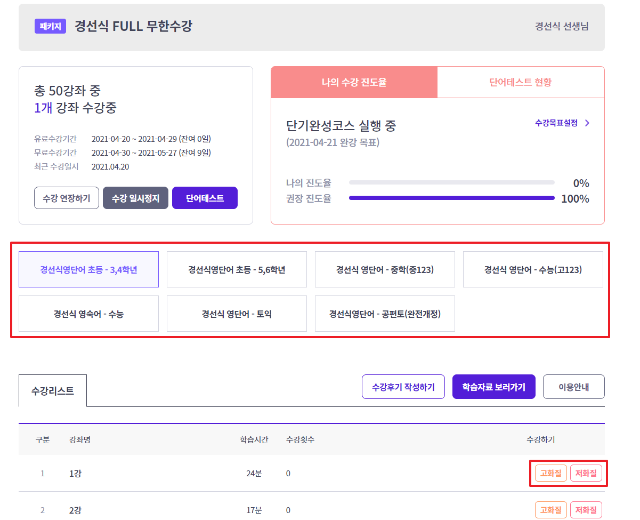The width and height of the screenshot is (640, 520).
Task: Pick the 경선식 영단어 - 토익 course
Action: (237, 314)
